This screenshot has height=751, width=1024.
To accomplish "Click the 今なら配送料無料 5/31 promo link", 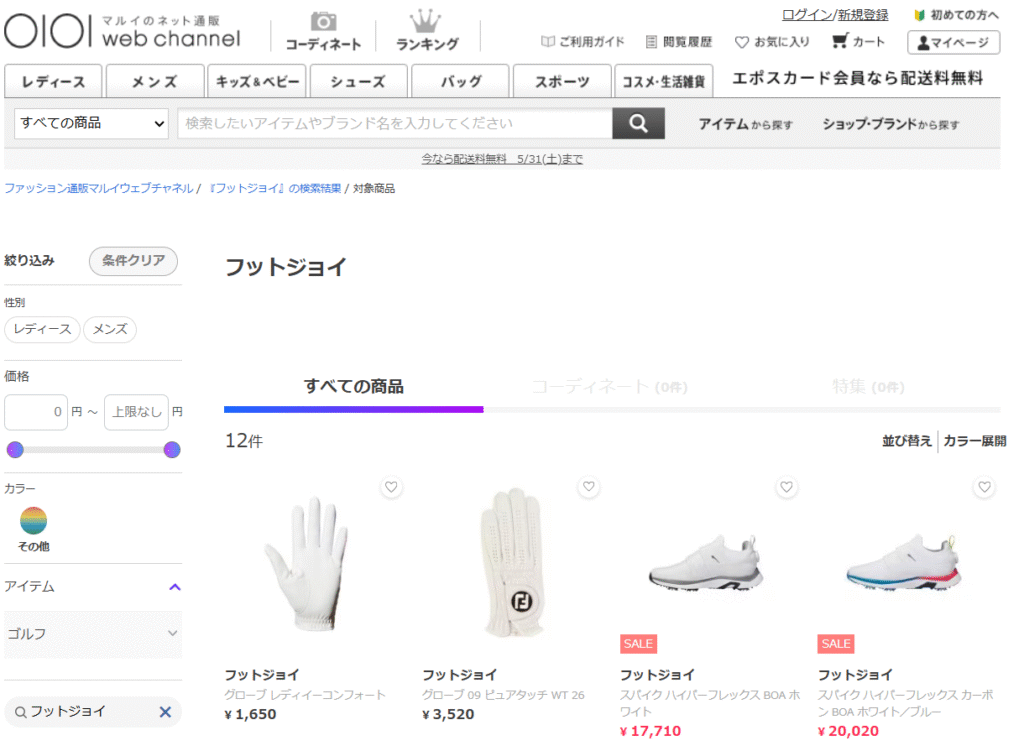I will point(502,159).
